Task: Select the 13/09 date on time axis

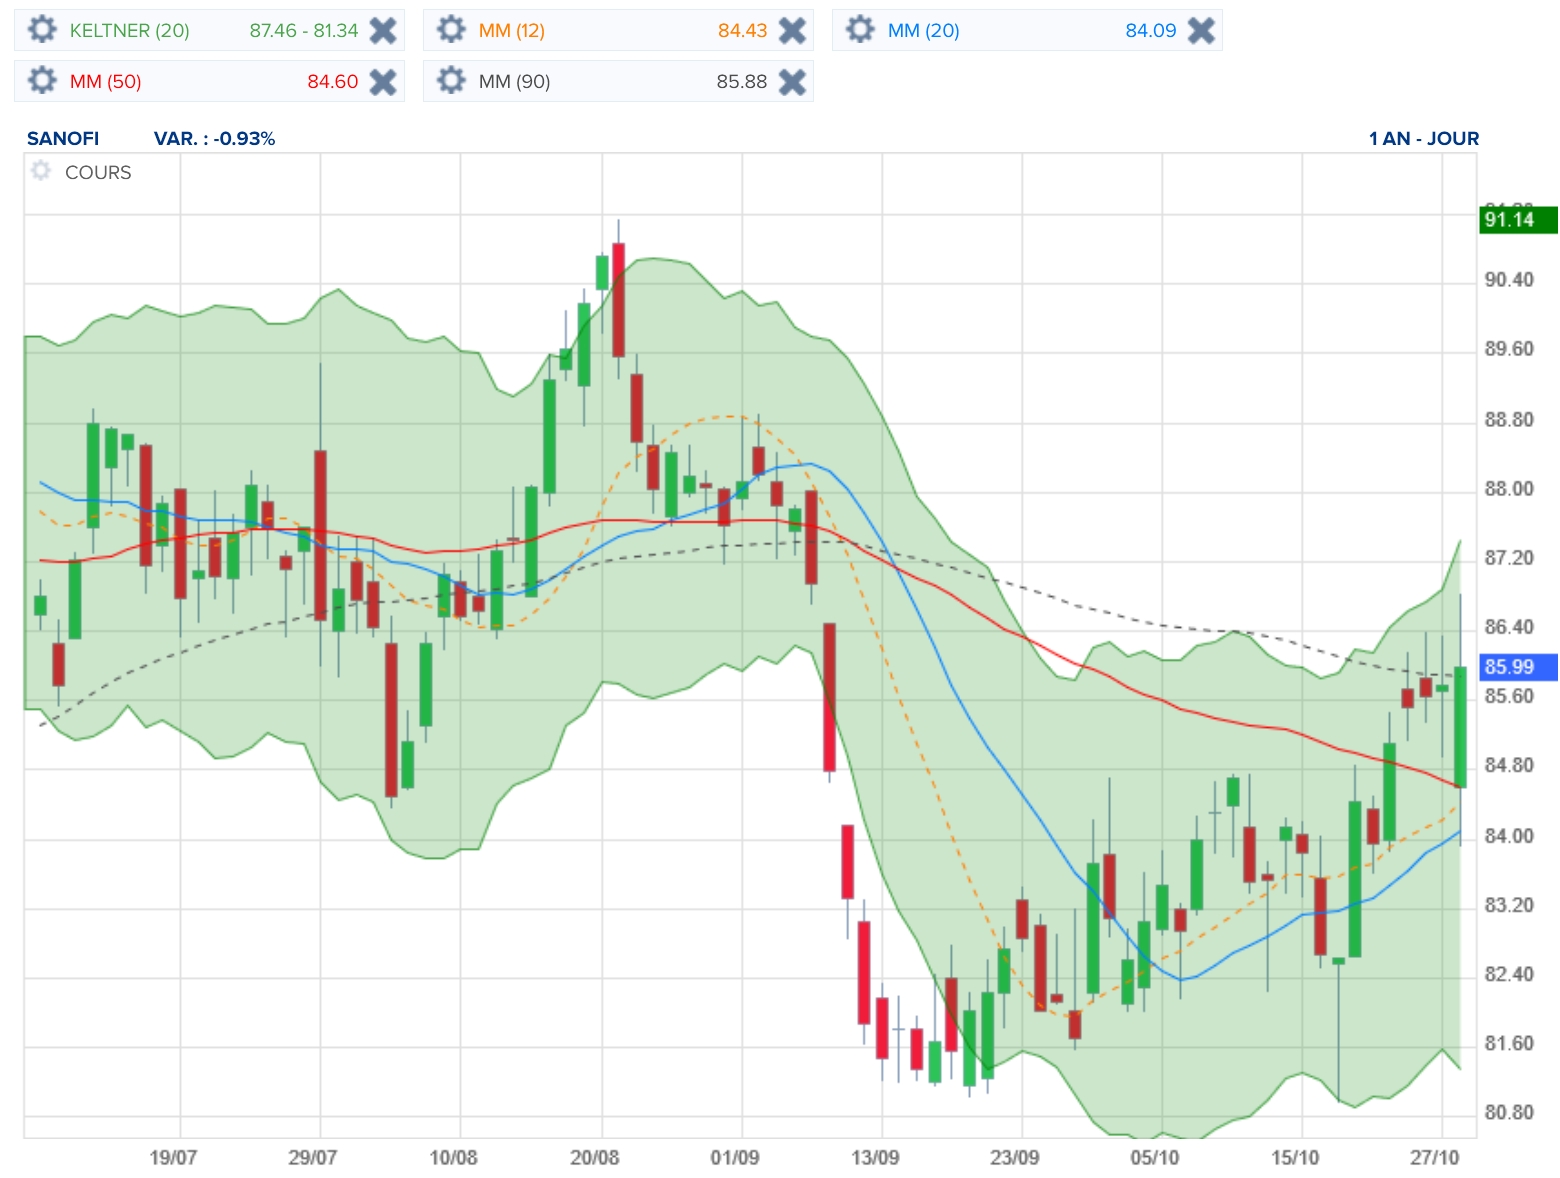Action: click(875, 1157)
